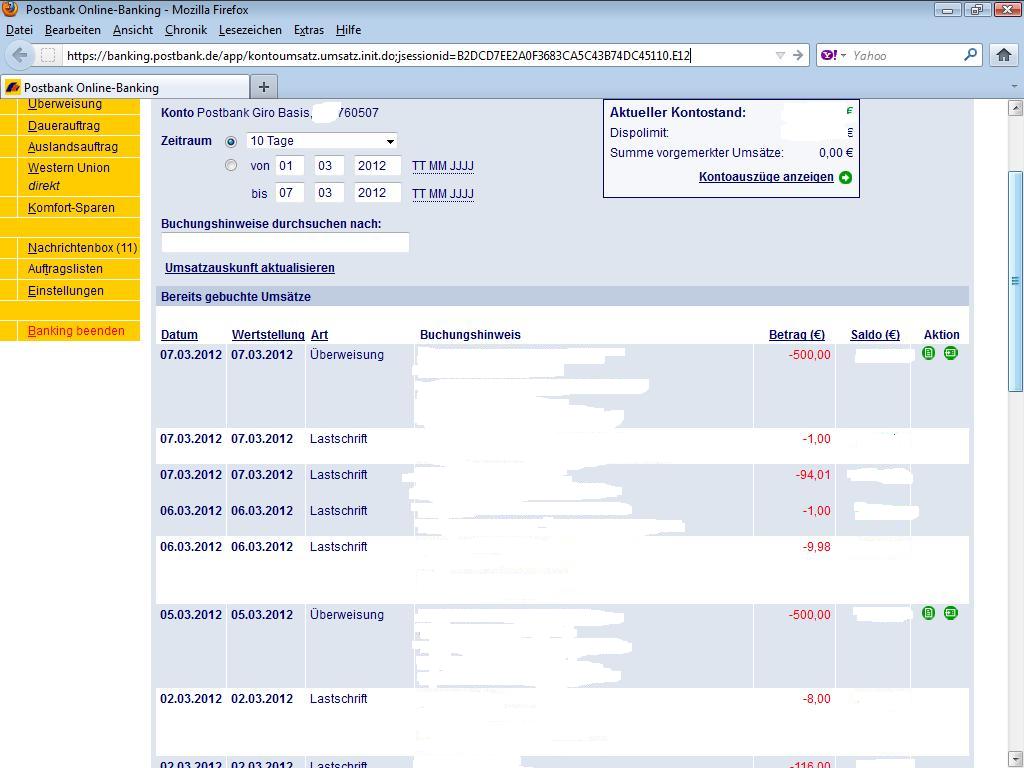1024x768 pixels.
Task: Open Einstellungen in the sidebar
Action: coord(65,291)
